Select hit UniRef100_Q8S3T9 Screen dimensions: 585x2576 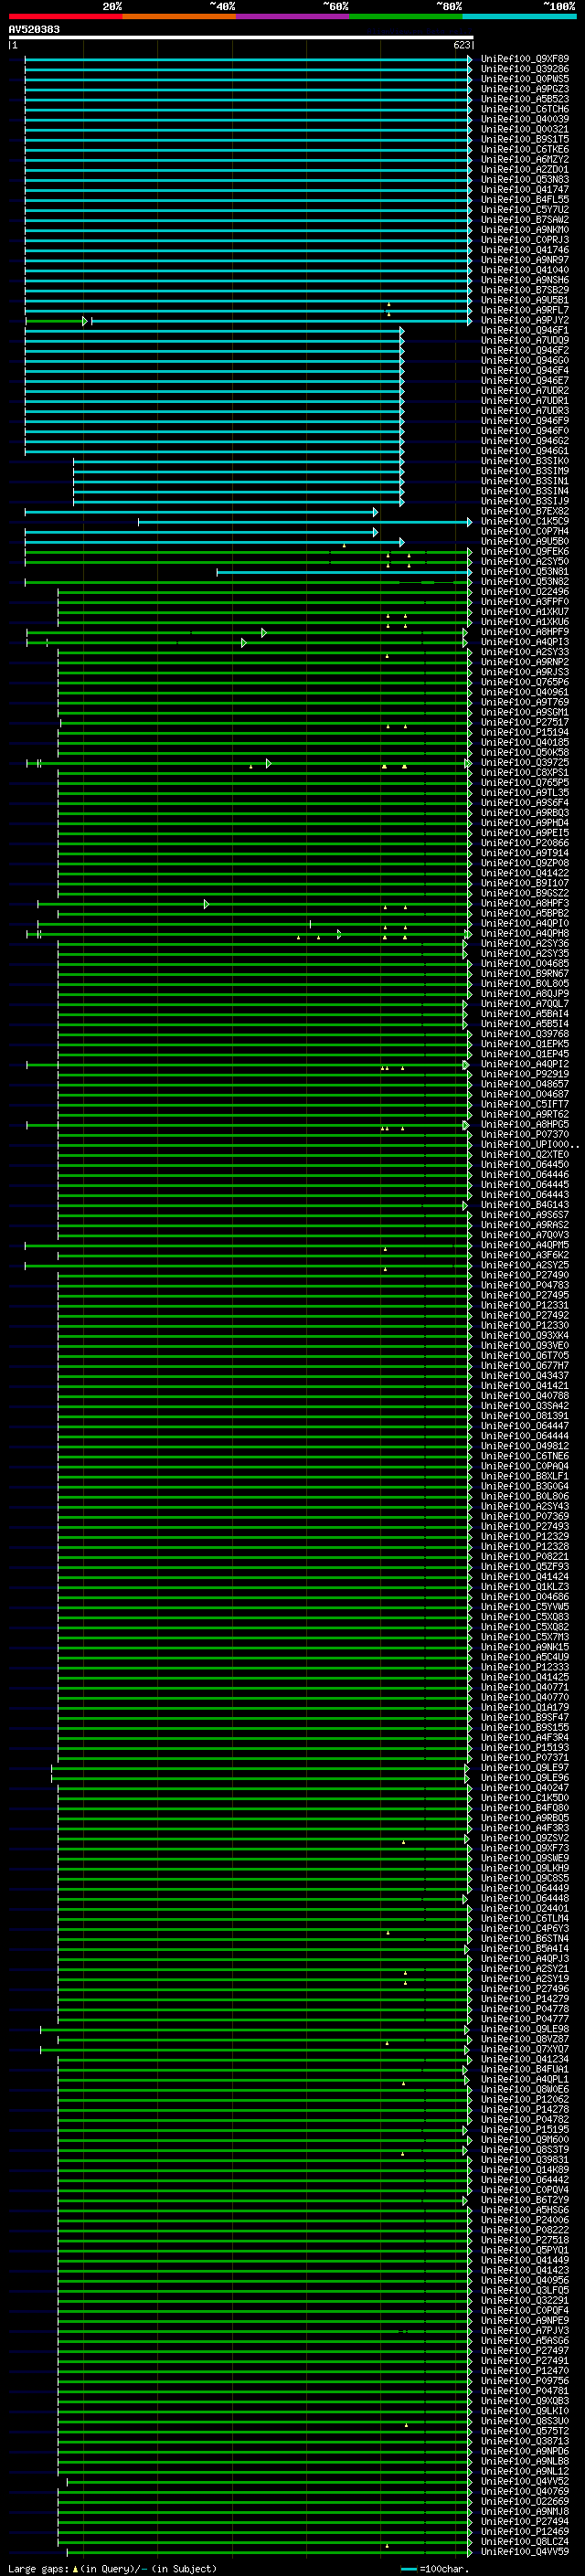pyautogui.click(x=525, y=2149)
